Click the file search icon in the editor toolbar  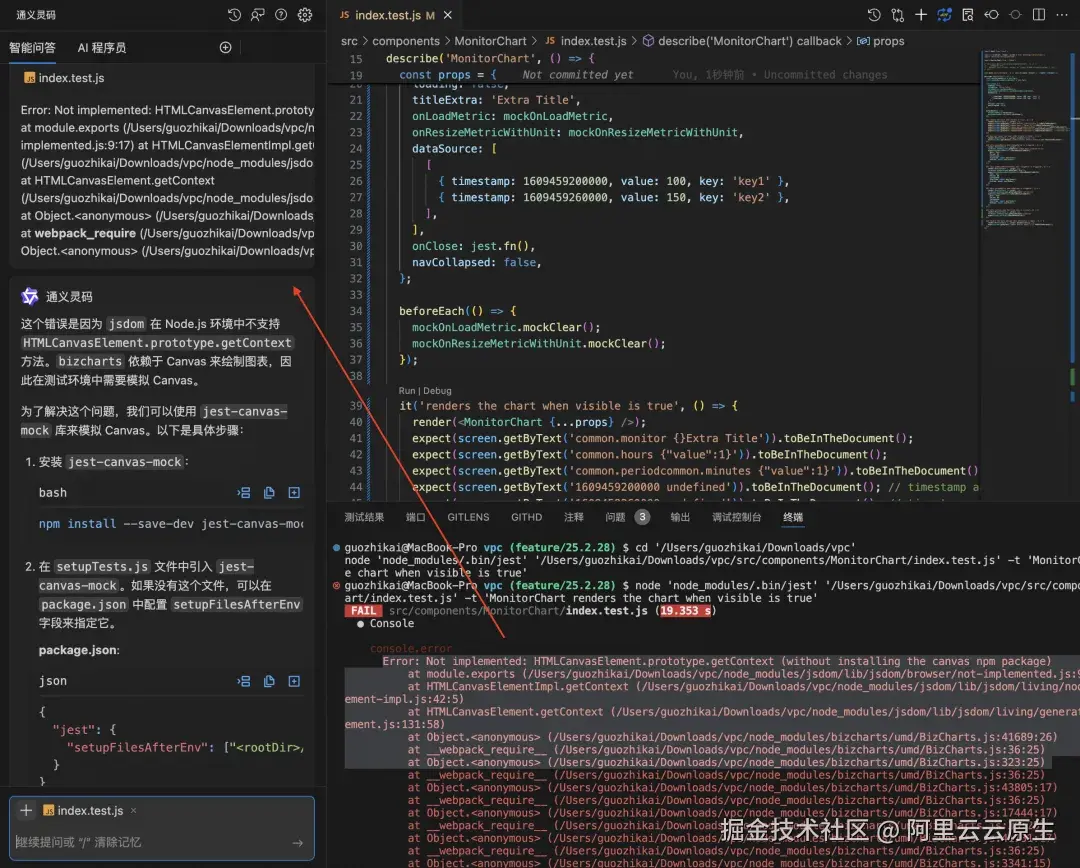click(x=968, y=14)
